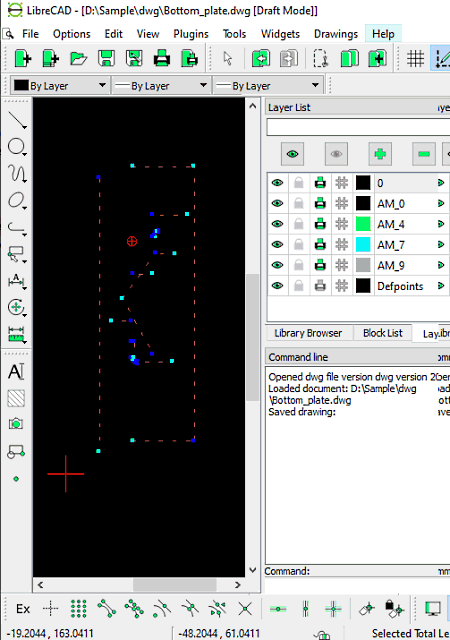Open the color By Layer dropdown

[x=60, y=86]
